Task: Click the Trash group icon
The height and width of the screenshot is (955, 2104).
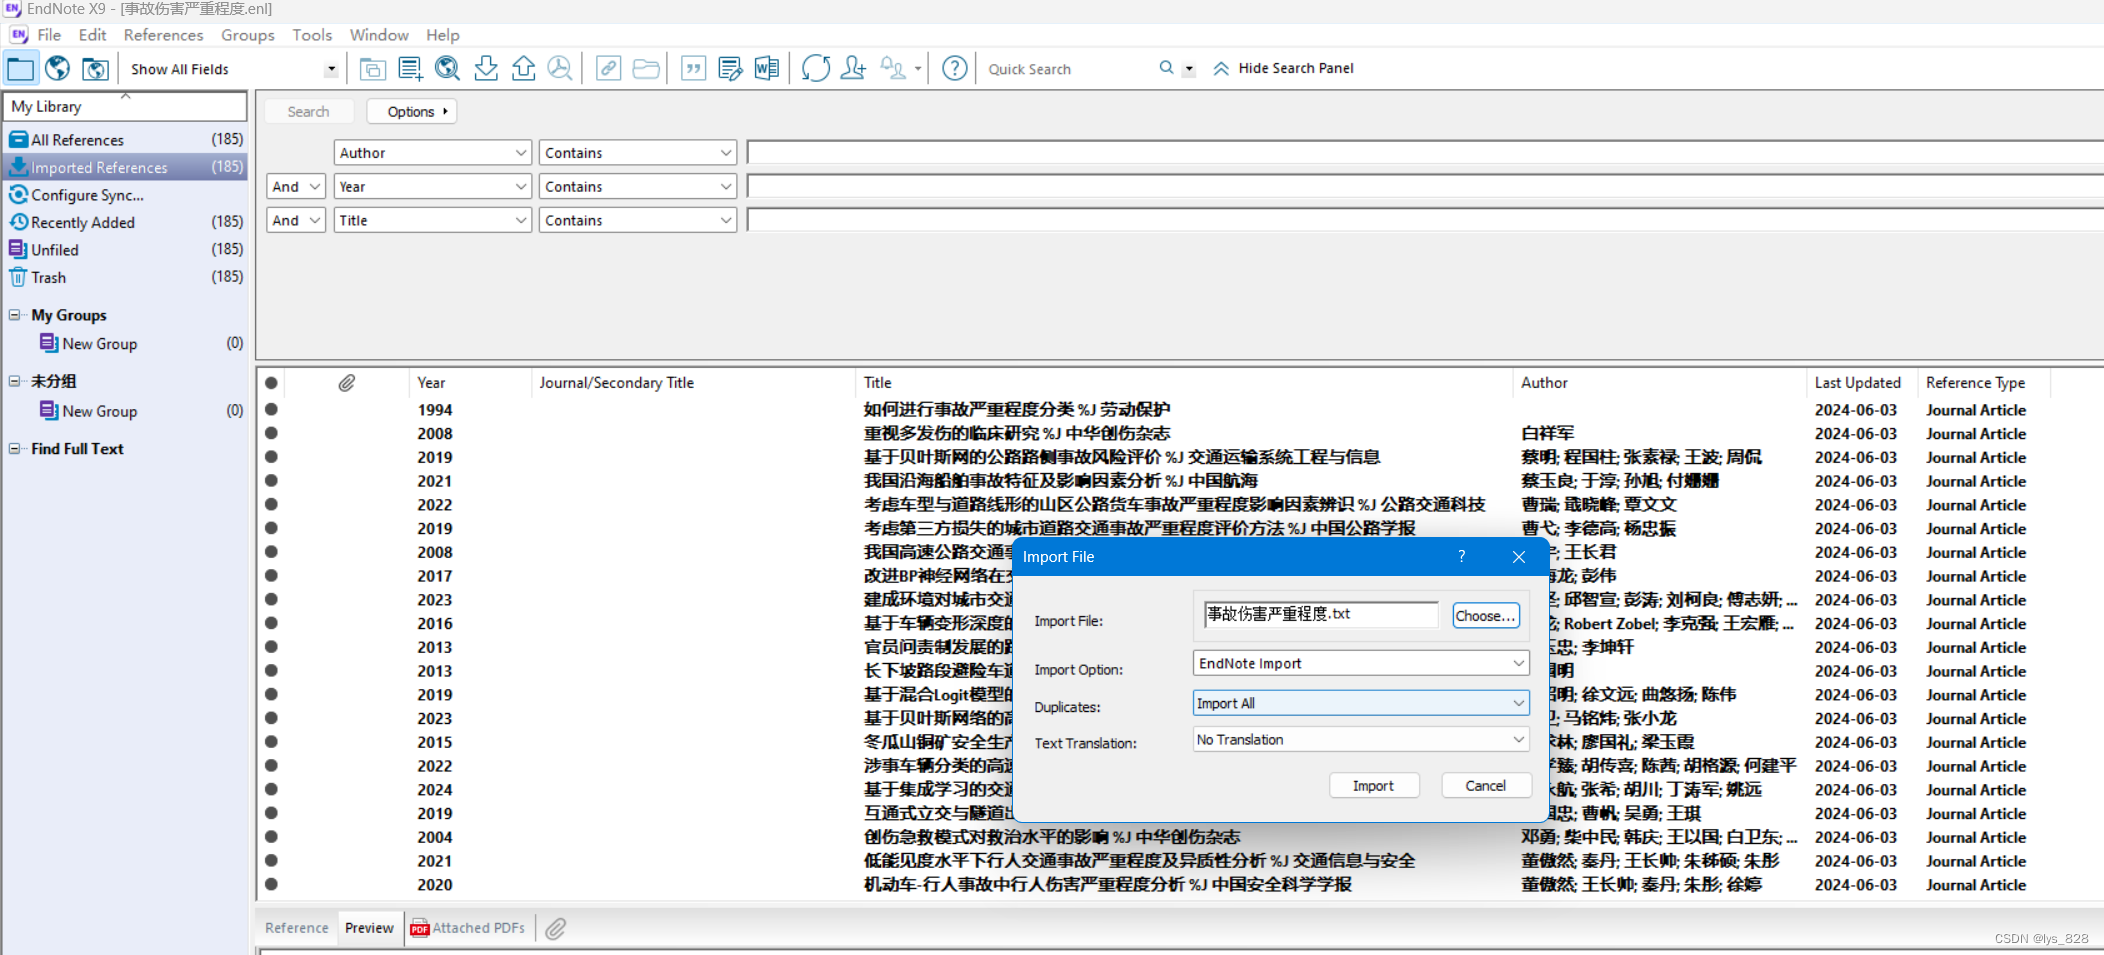Action: [18, 277]
